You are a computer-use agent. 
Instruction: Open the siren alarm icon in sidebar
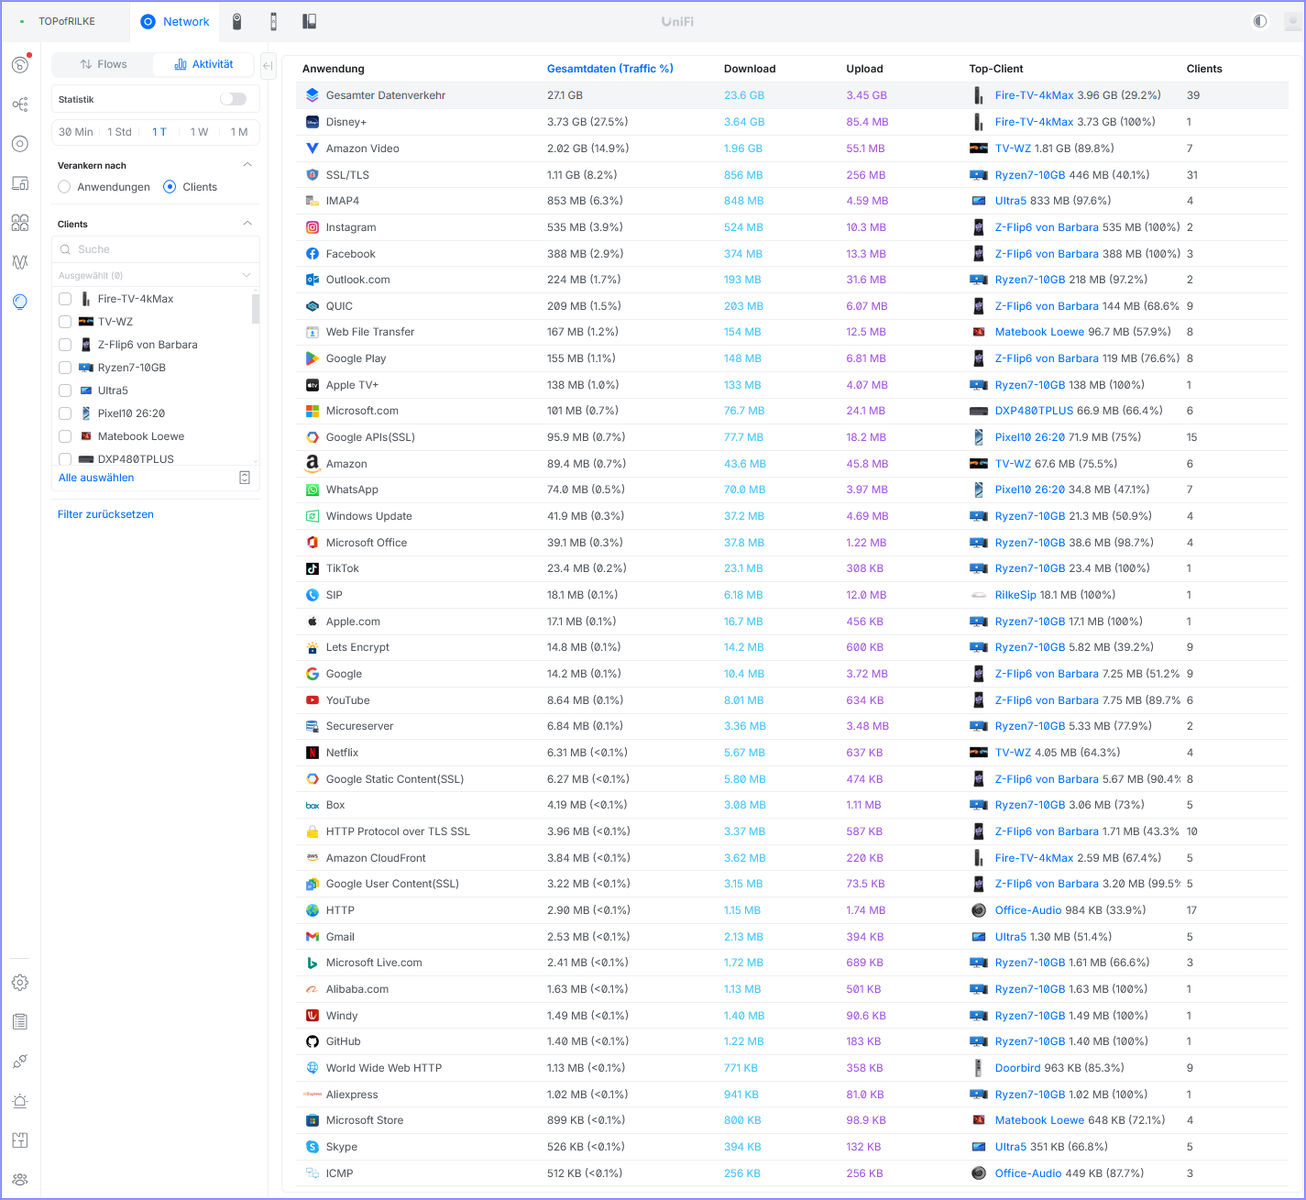20,1101
